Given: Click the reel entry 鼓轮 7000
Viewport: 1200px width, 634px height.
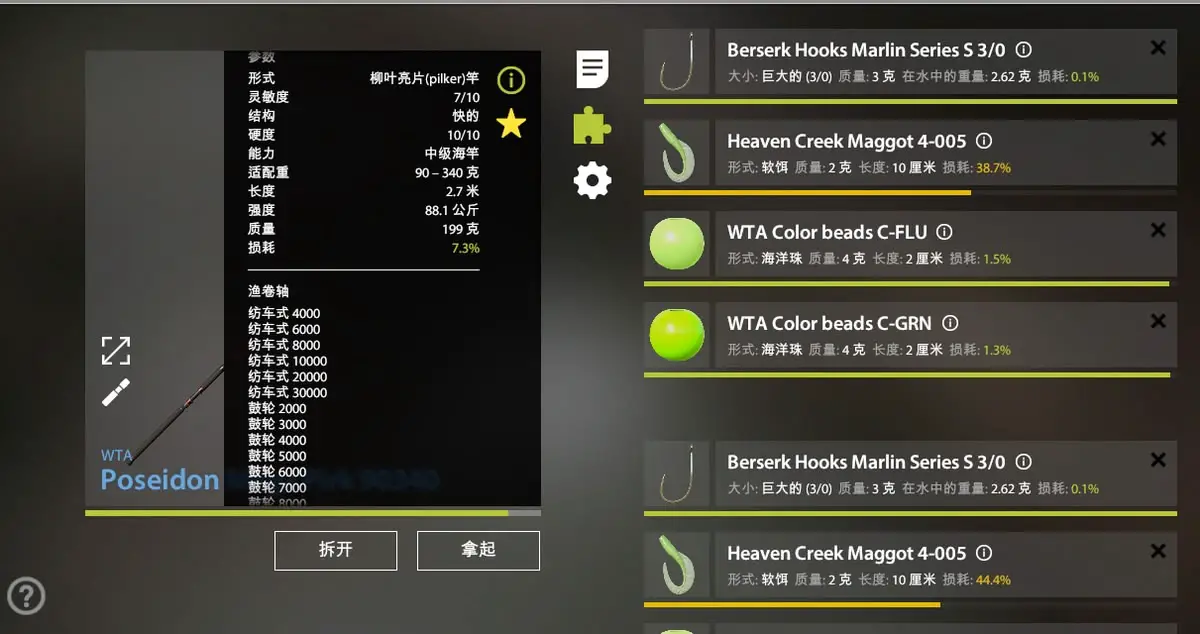Looking at the screenshot, I should [x=277, y=488].
